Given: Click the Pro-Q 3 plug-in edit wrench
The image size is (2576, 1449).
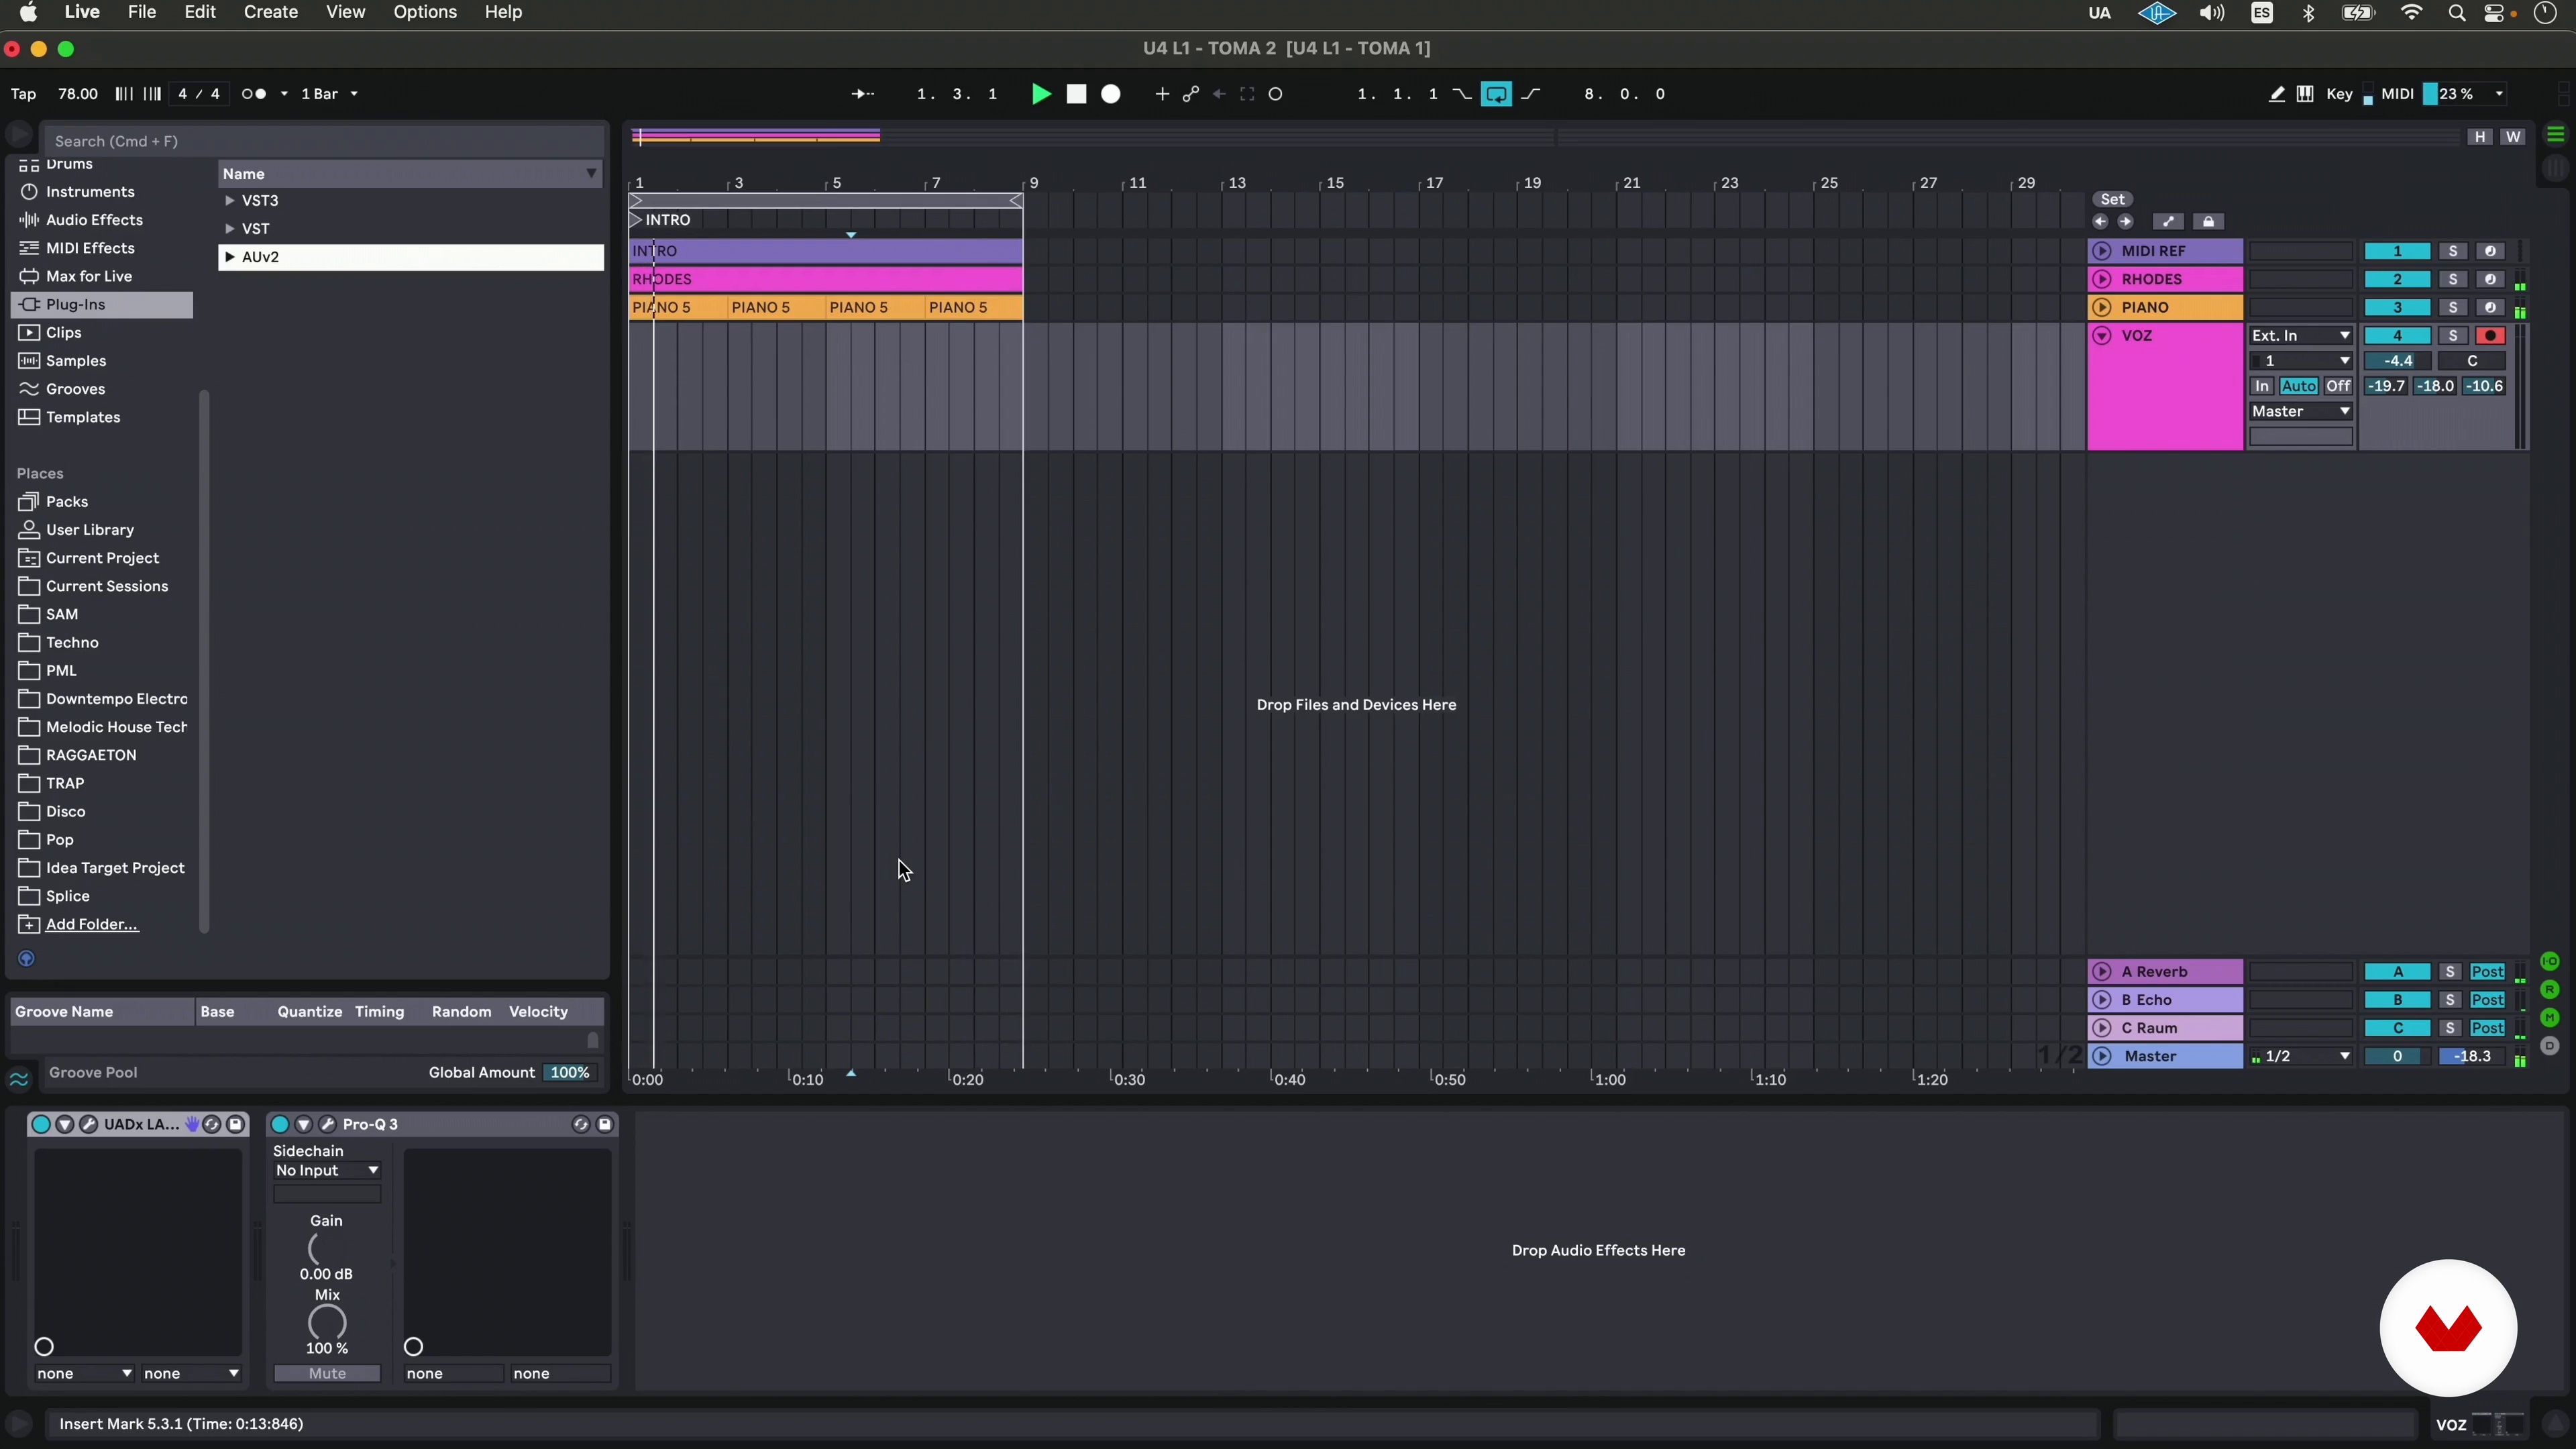Looking at the screenshot, I should (x=327, y=1124).
